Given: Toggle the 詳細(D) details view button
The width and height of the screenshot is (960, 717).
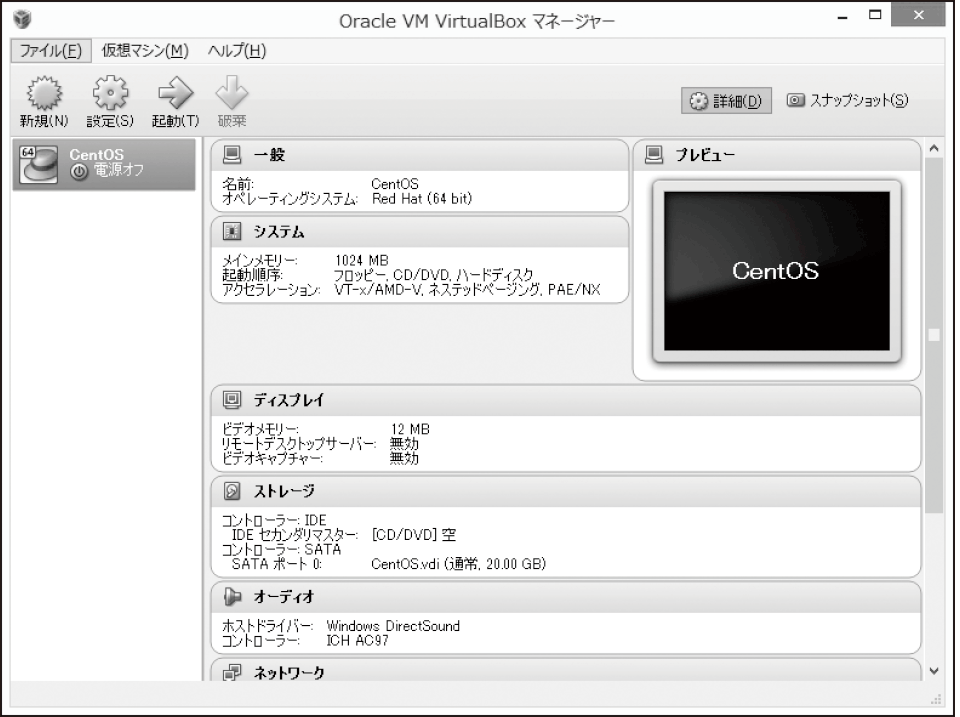Looking at the screenshot, I should coord(726,100).
